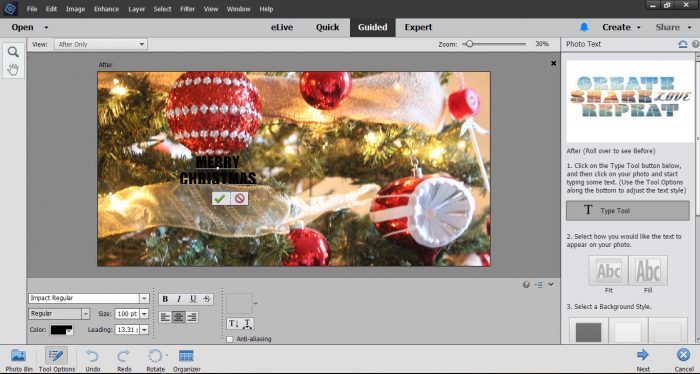Image resolution: width=700 pixels, height=374 pixels.
Task: Collapse the tool options panel chevron
Action: (x=551, y=284)
